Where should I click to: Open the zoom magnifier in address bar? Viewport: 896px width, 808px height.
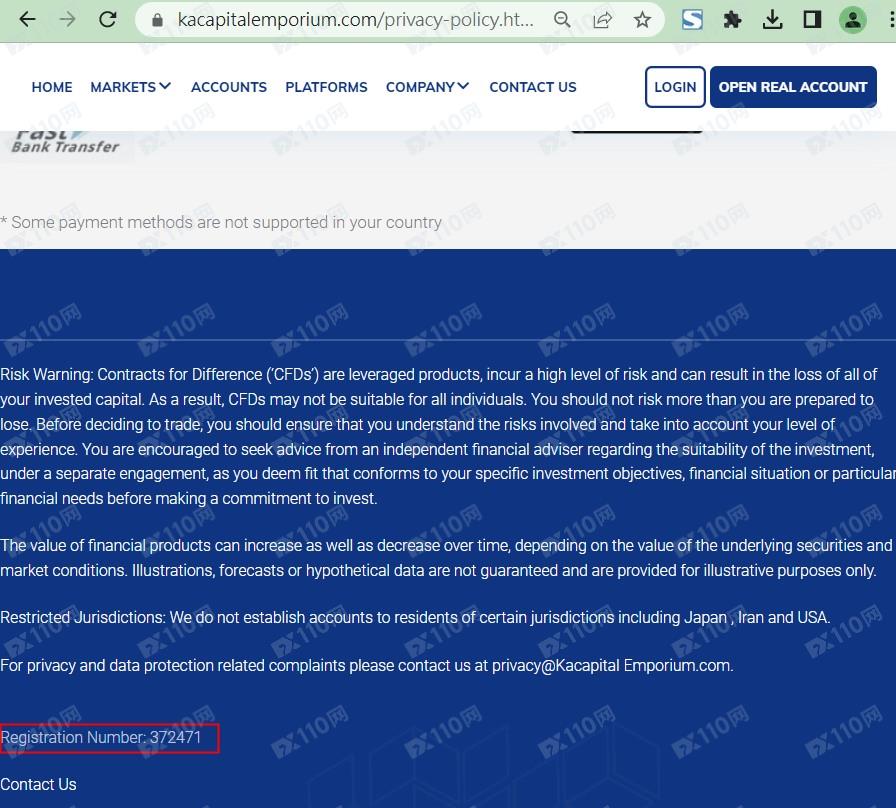pyautogui.click(x=563, y=20)
